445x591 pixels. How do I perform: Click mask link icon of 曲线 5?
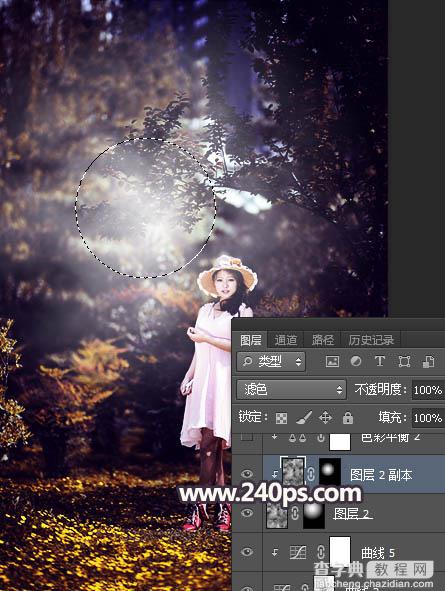[321, 553]
